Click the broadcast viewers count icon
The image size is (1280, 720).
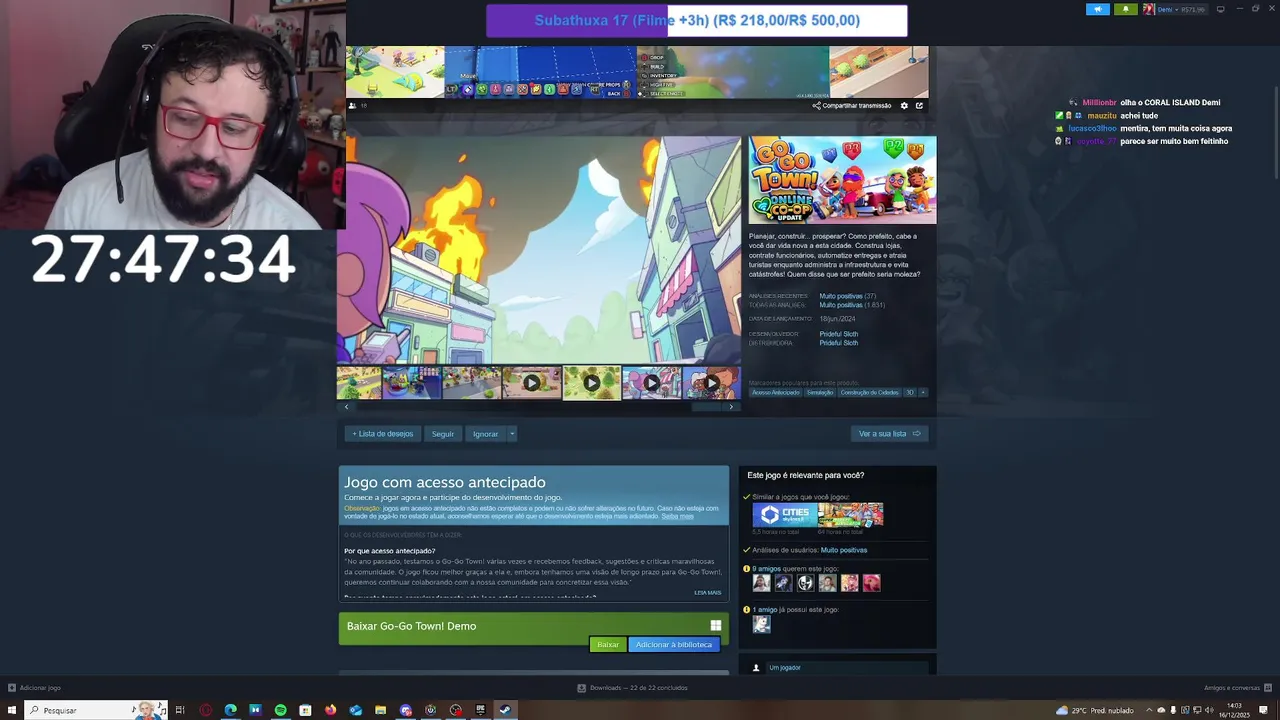pos(352,105)
